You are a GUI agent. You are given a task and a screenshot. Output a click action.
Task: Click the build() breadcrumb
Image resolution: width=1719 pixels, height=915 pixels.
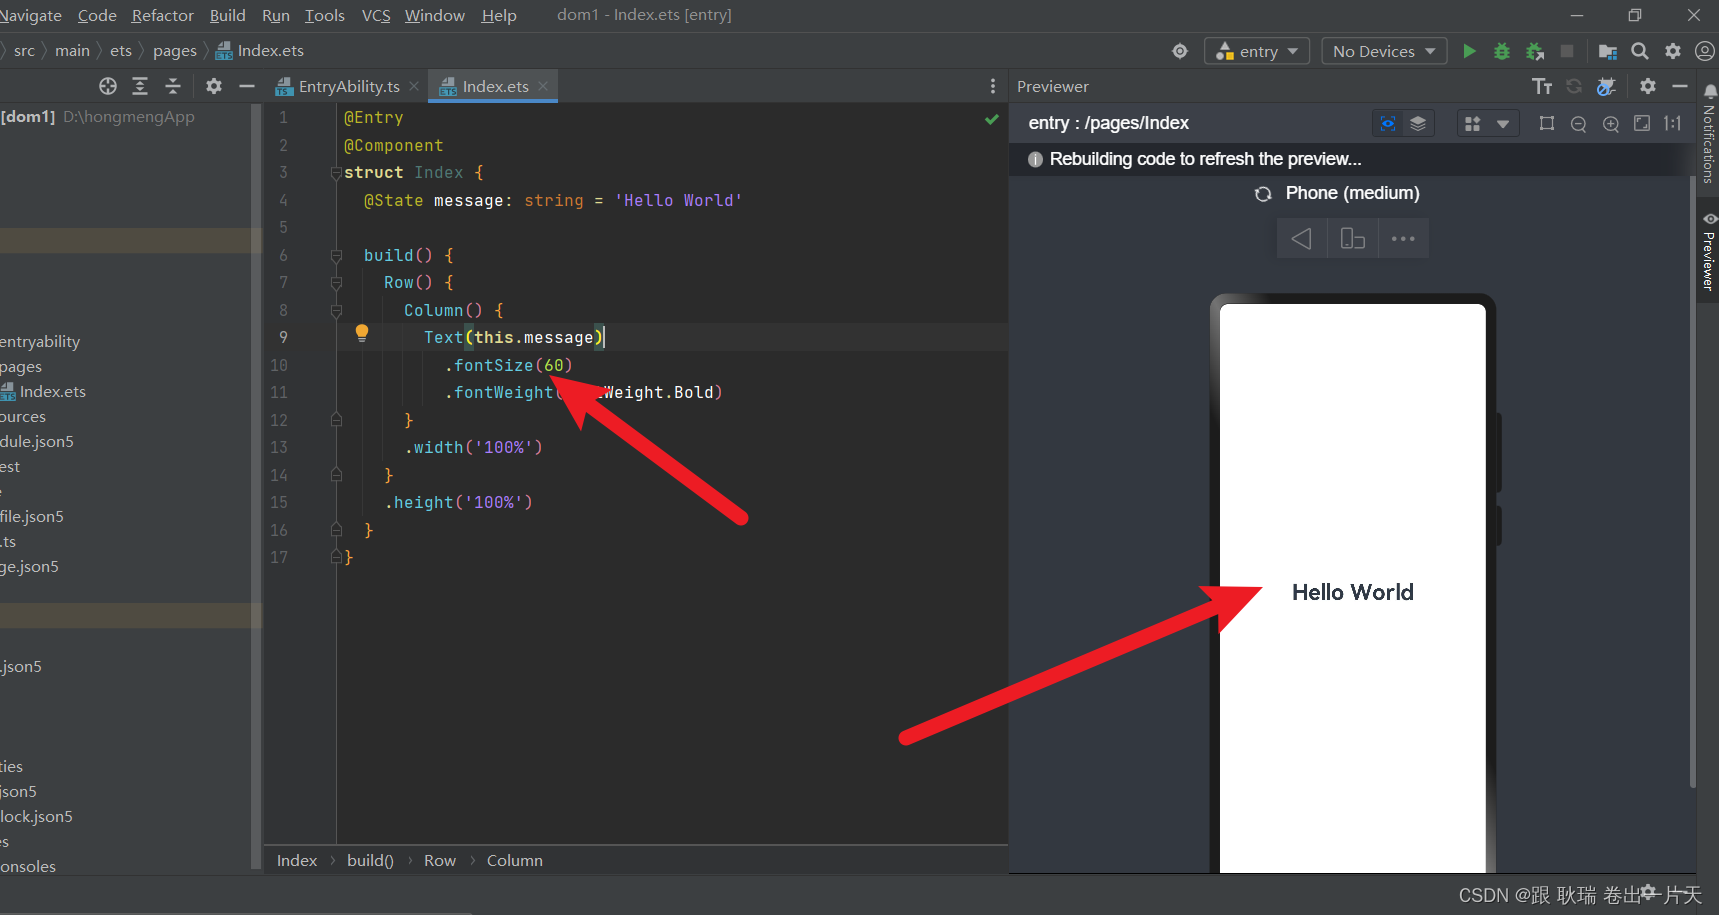click(x=370, y=861)
